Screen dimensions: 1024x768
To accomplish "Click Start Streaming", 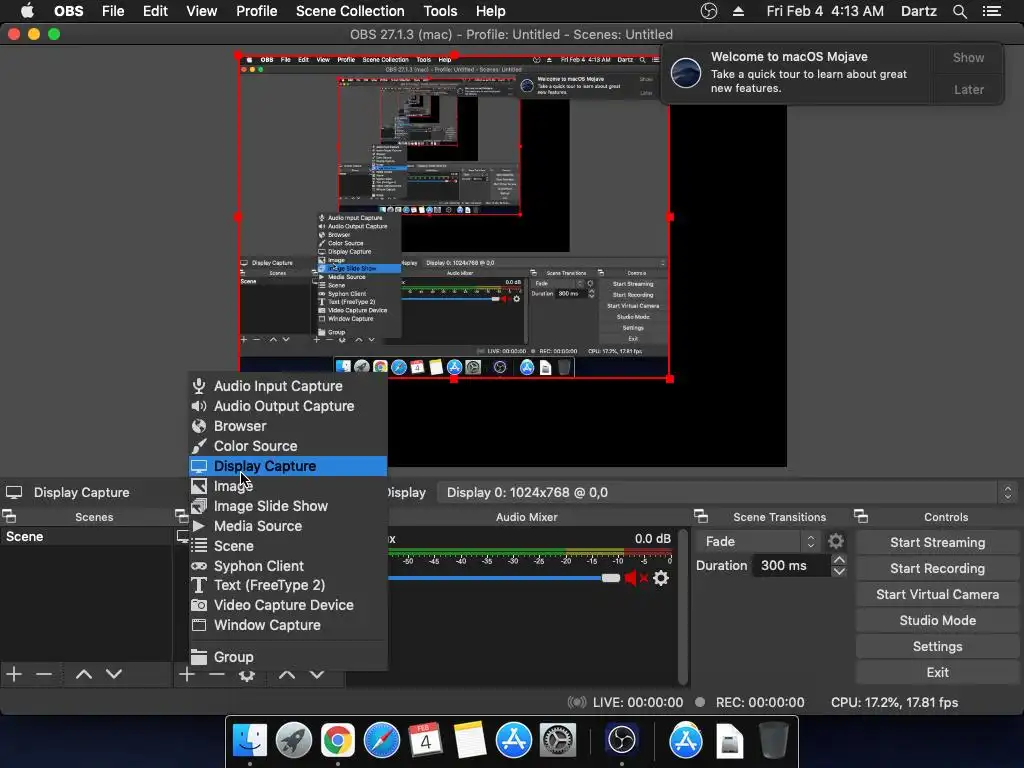I will coord(937,542).
